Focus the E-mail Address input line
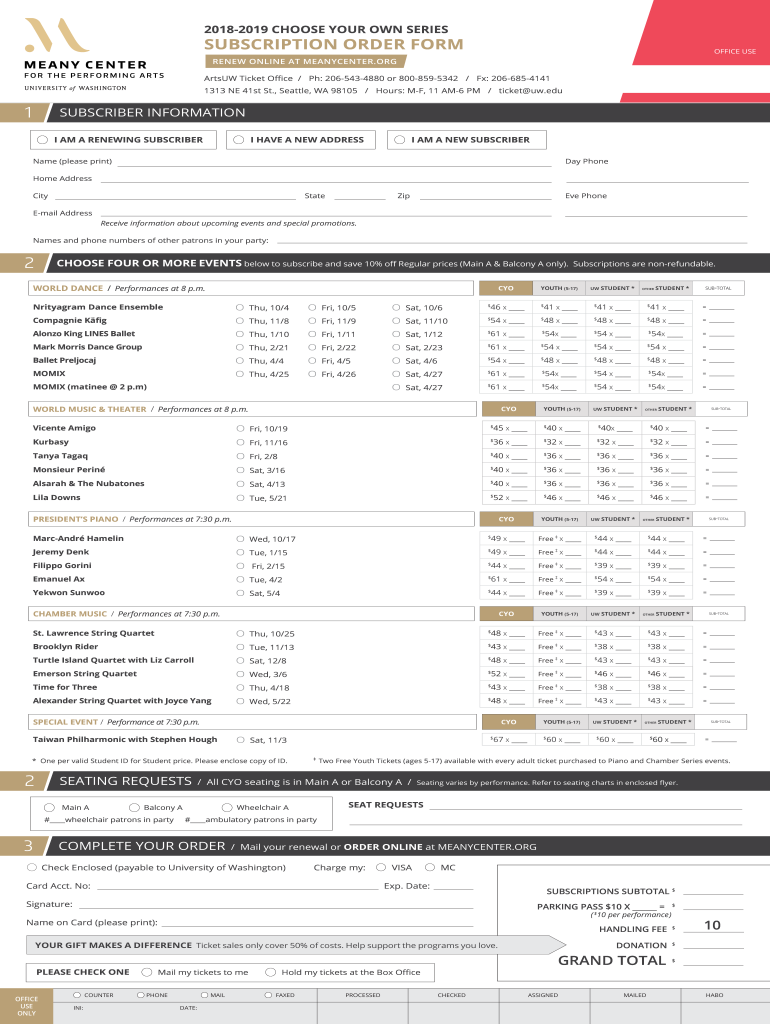The height and width of the screenshot is (1024, 770). coord(324,213)
